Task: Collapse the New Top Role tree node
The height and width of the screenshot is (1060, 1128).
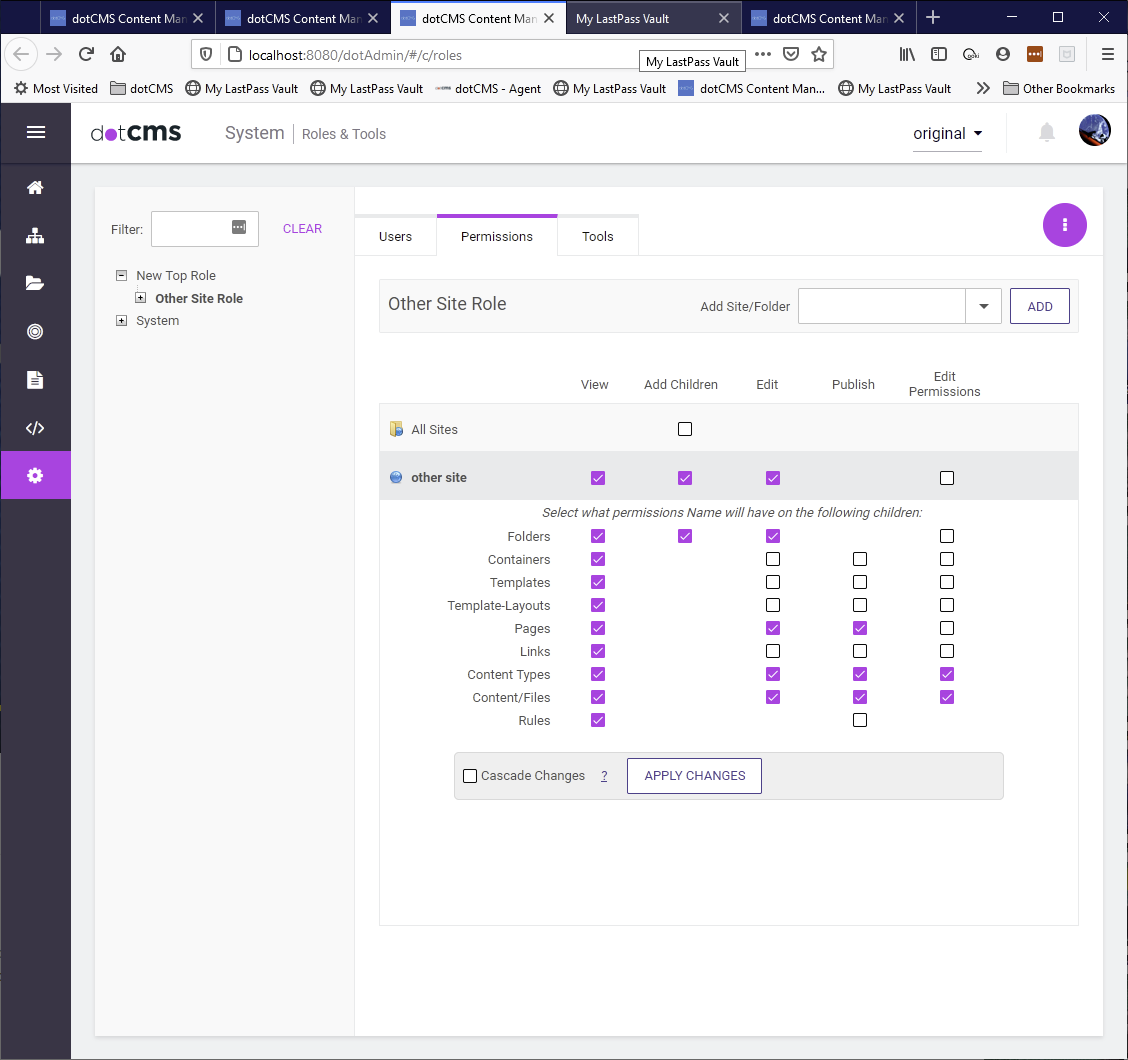Action: point(121,275)
